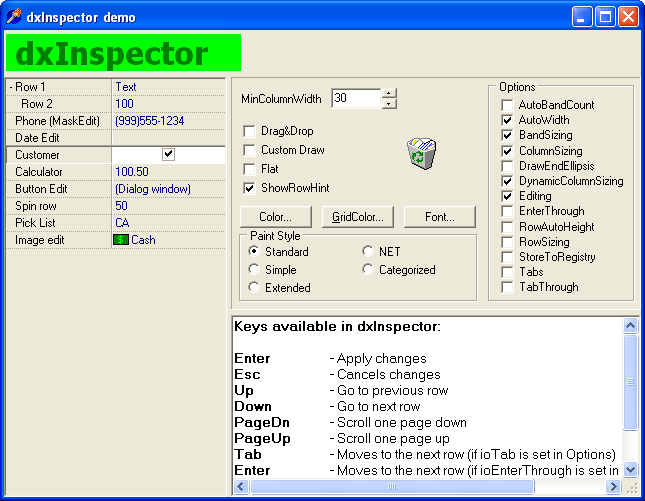Toggle the Customer checkbox in the inspector
The height and width of the screenshot is (501, 645).
click(x=168, y=155)
